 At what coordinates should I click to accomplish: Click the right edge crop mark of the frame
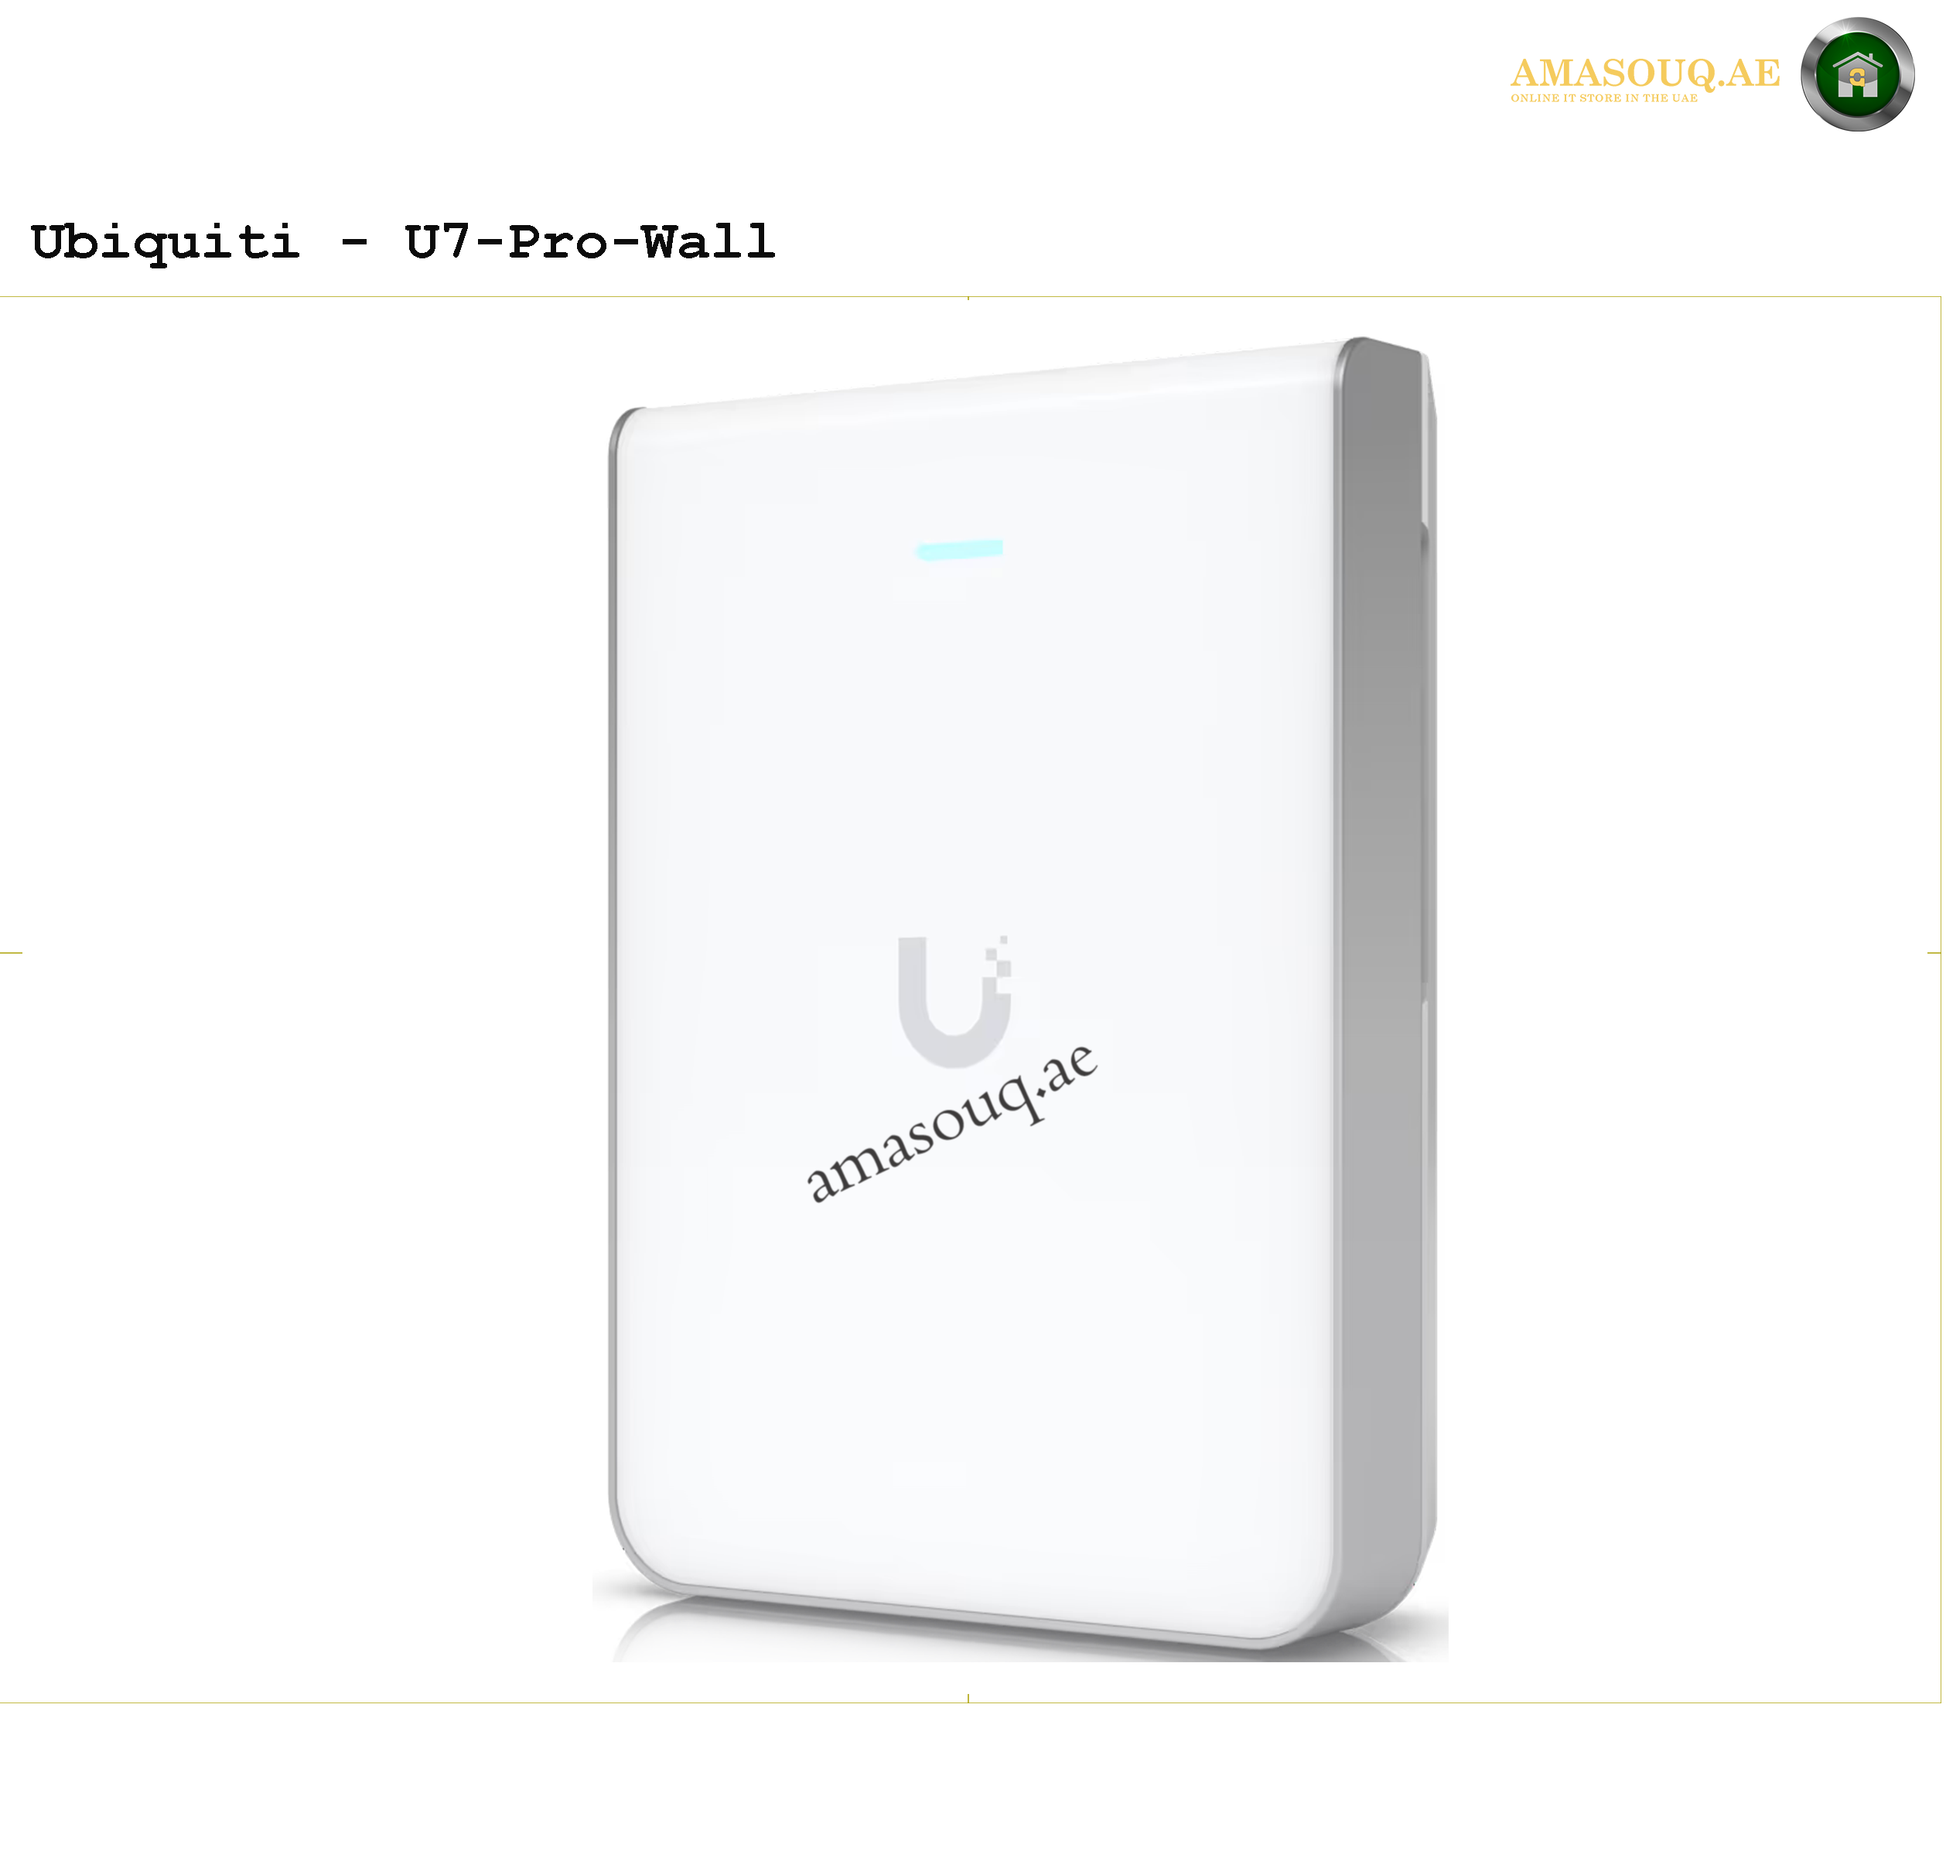click(x=1934, y=953)
